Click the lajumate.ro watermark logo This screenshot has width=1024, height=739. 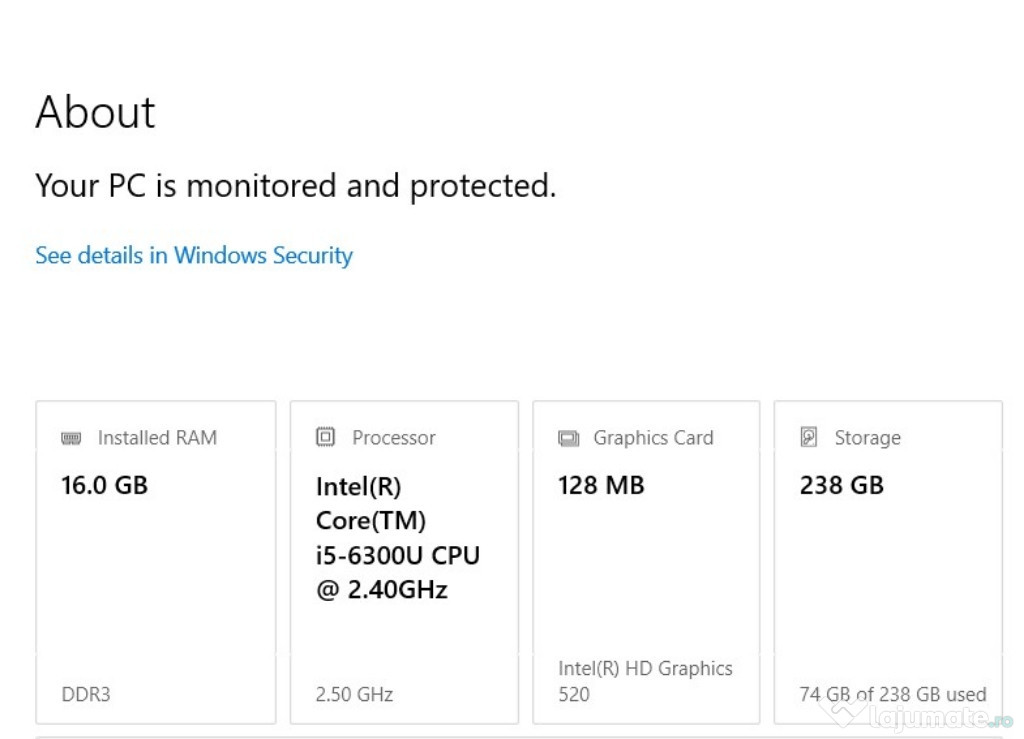point(914,716)
